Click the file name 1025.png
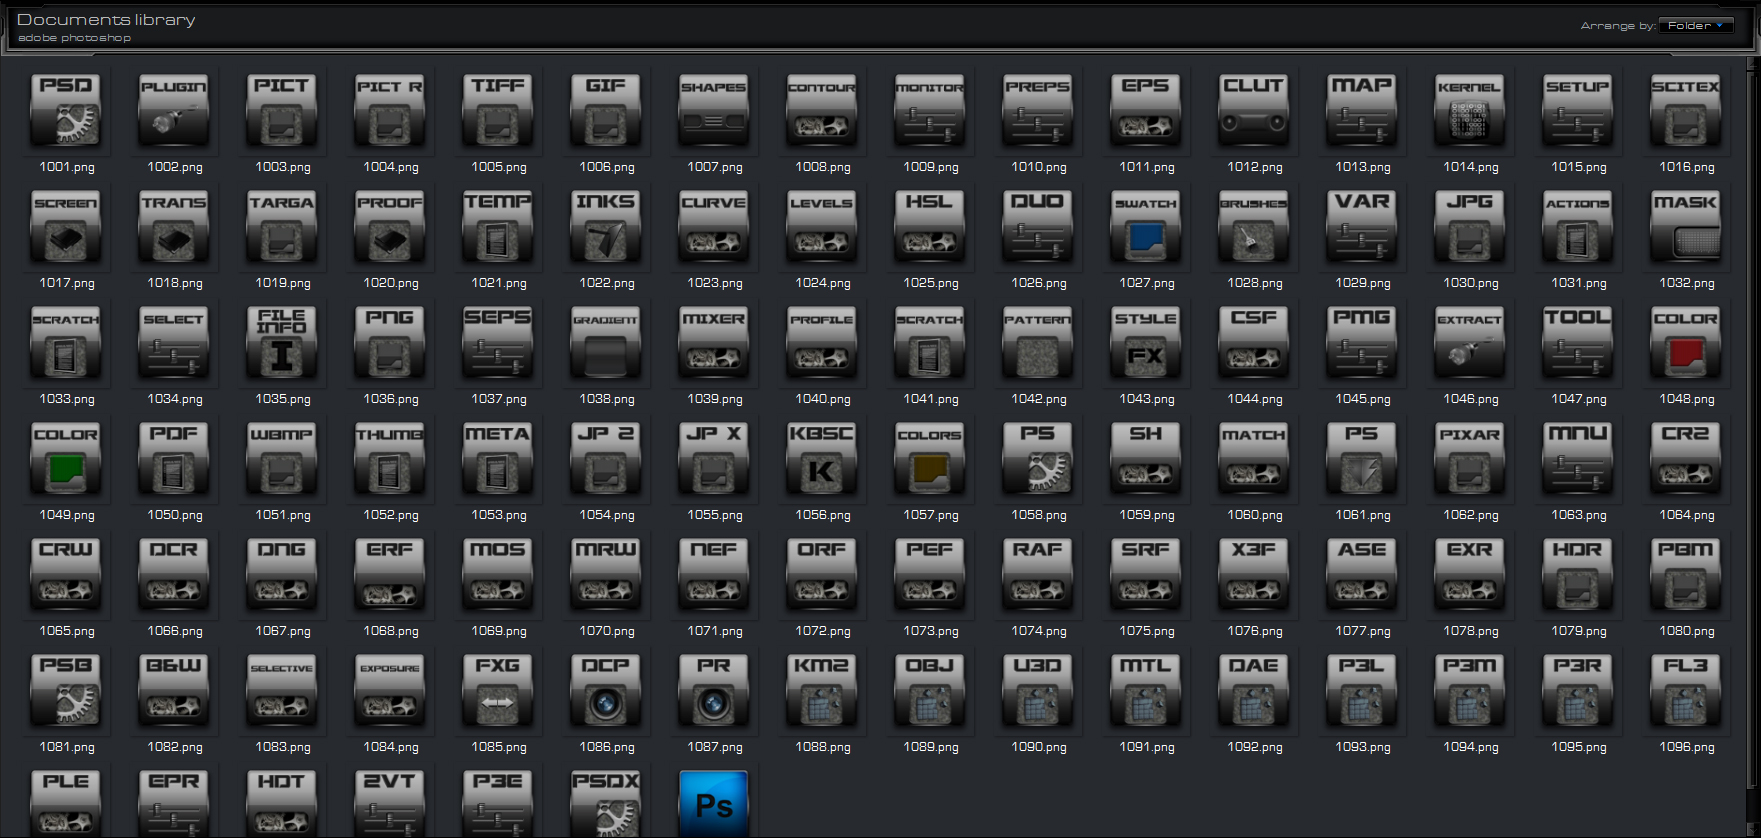 point(931,283)
